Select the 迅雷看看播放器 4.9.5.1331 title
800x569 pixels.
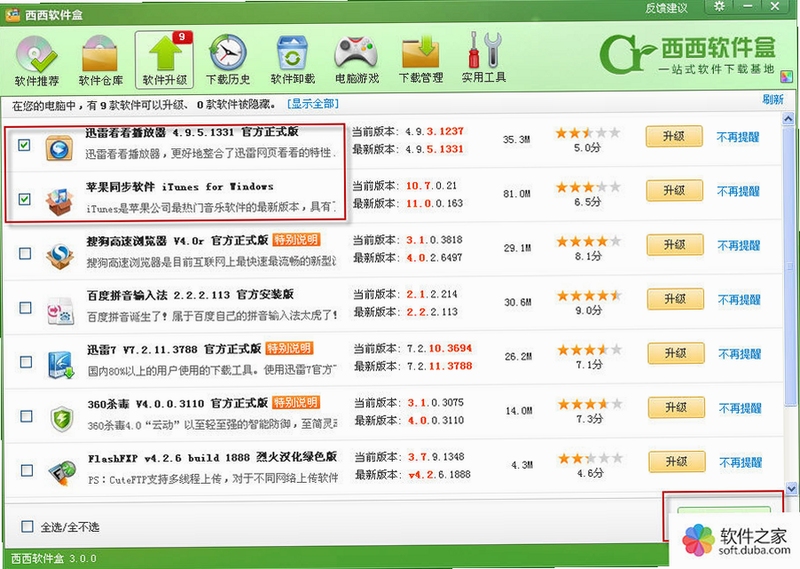(x=192, y=132)
